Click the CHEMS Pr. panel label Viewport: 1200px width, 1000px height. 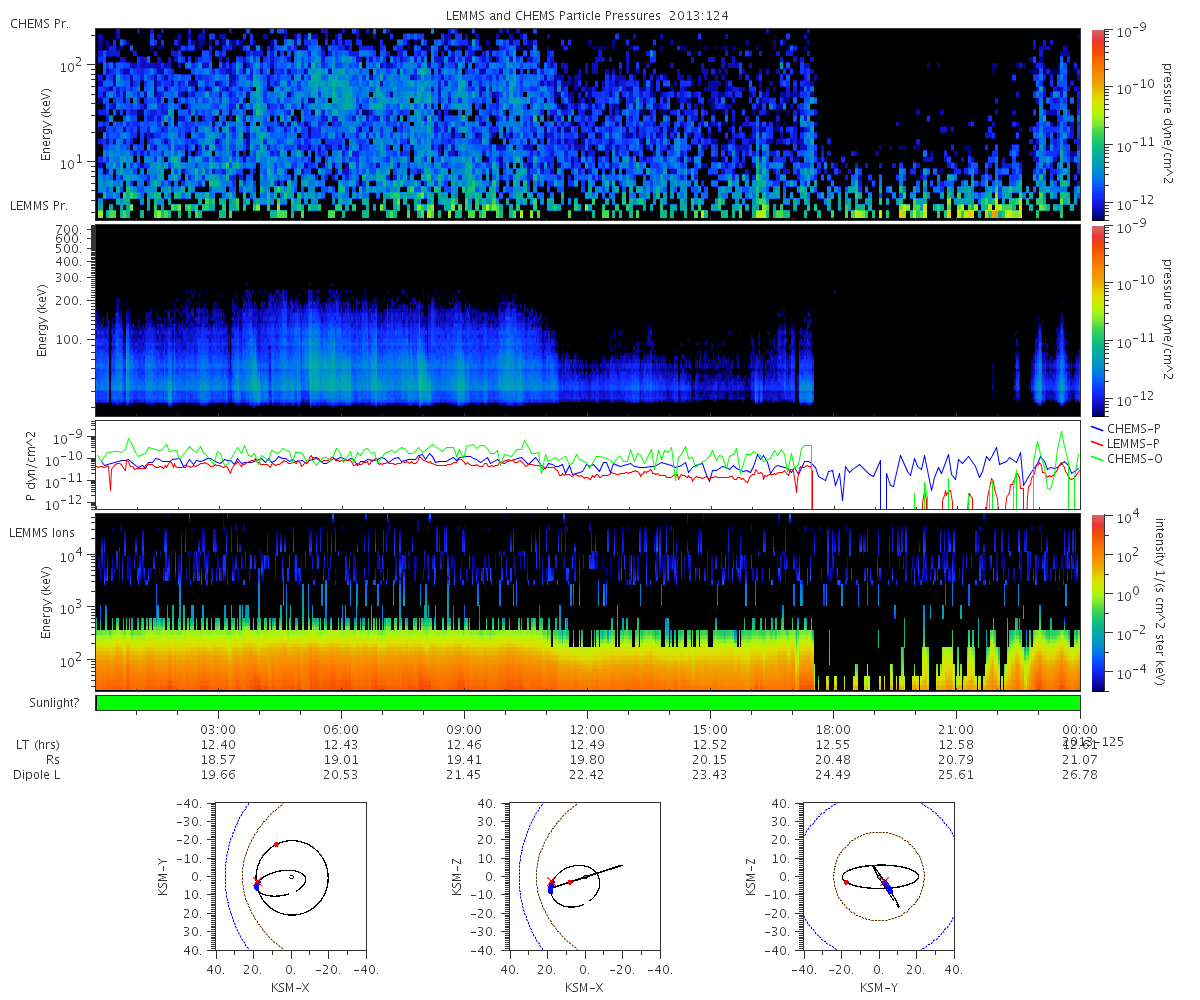(39, 23)
